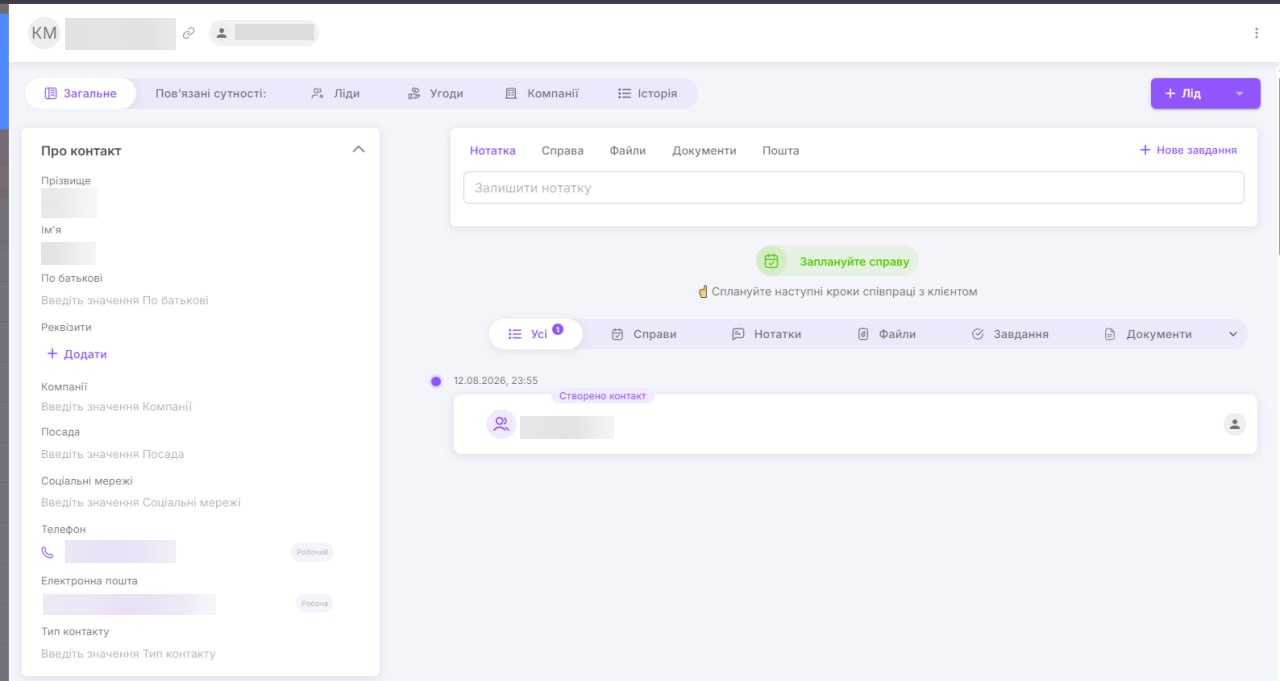Click the link icon beside contact name
Image resolution: width=1280 pixels, height=681 pixels.
pos(189,33)
